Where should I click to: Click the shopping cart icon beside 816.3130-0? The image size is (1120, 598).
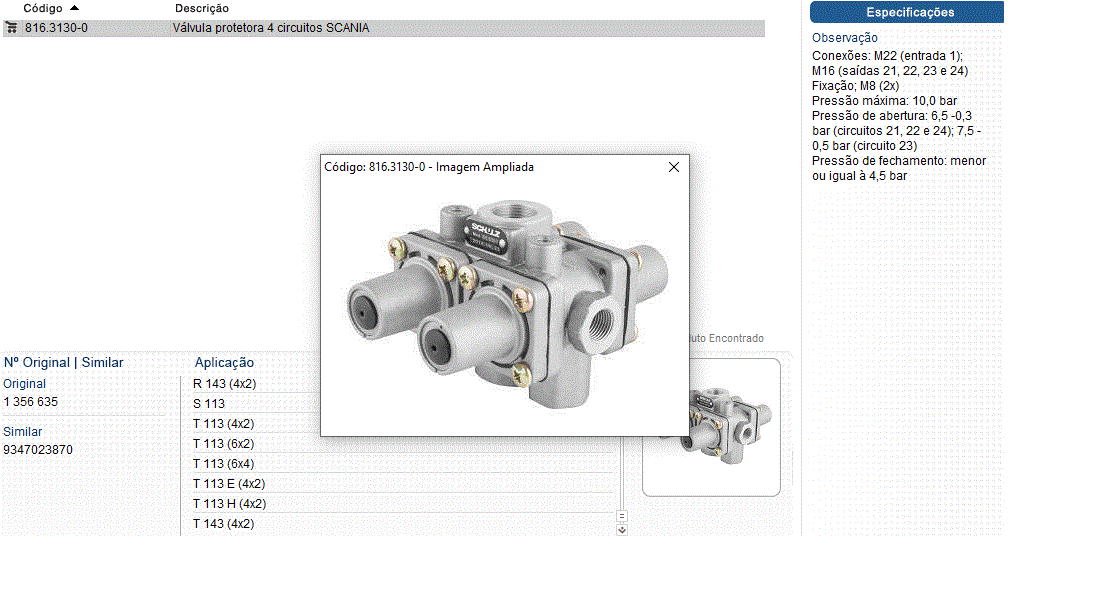11,28
